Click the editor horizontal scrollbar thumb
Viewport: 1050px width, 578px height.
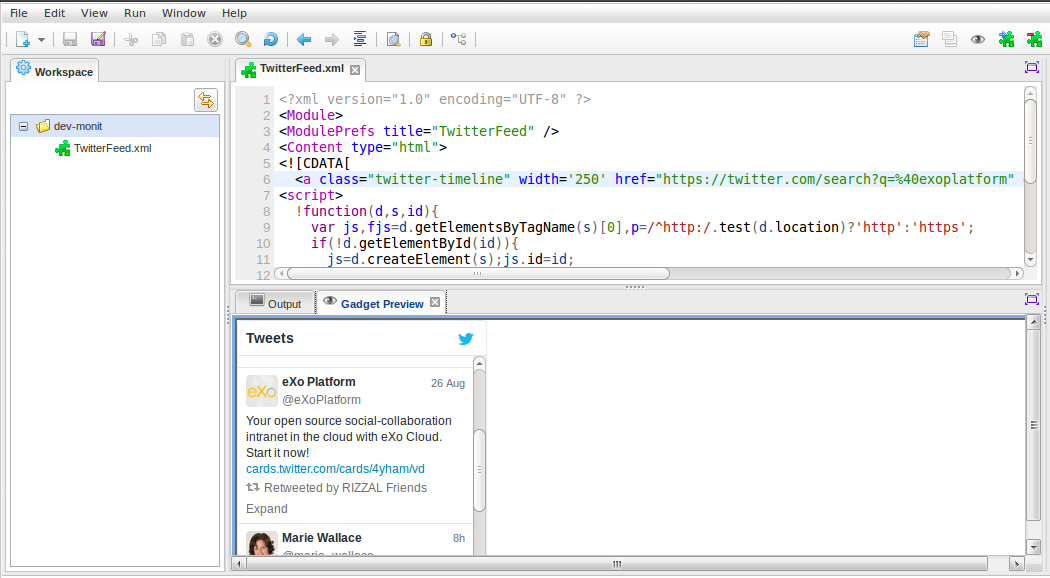[478, 273]
